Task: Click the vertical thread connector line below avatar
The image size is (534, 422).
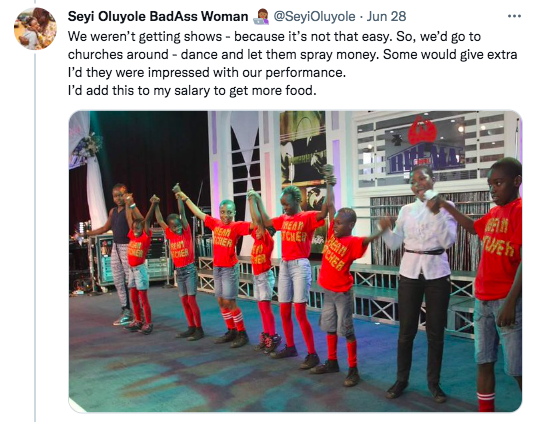Action: pyautogui.click(x=35, y=237)
